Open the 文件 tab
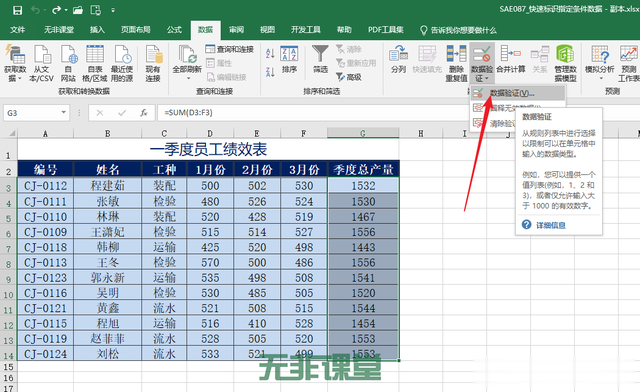Image resolution: width=640 pixels, height=392 pixels. coord(18,30)
